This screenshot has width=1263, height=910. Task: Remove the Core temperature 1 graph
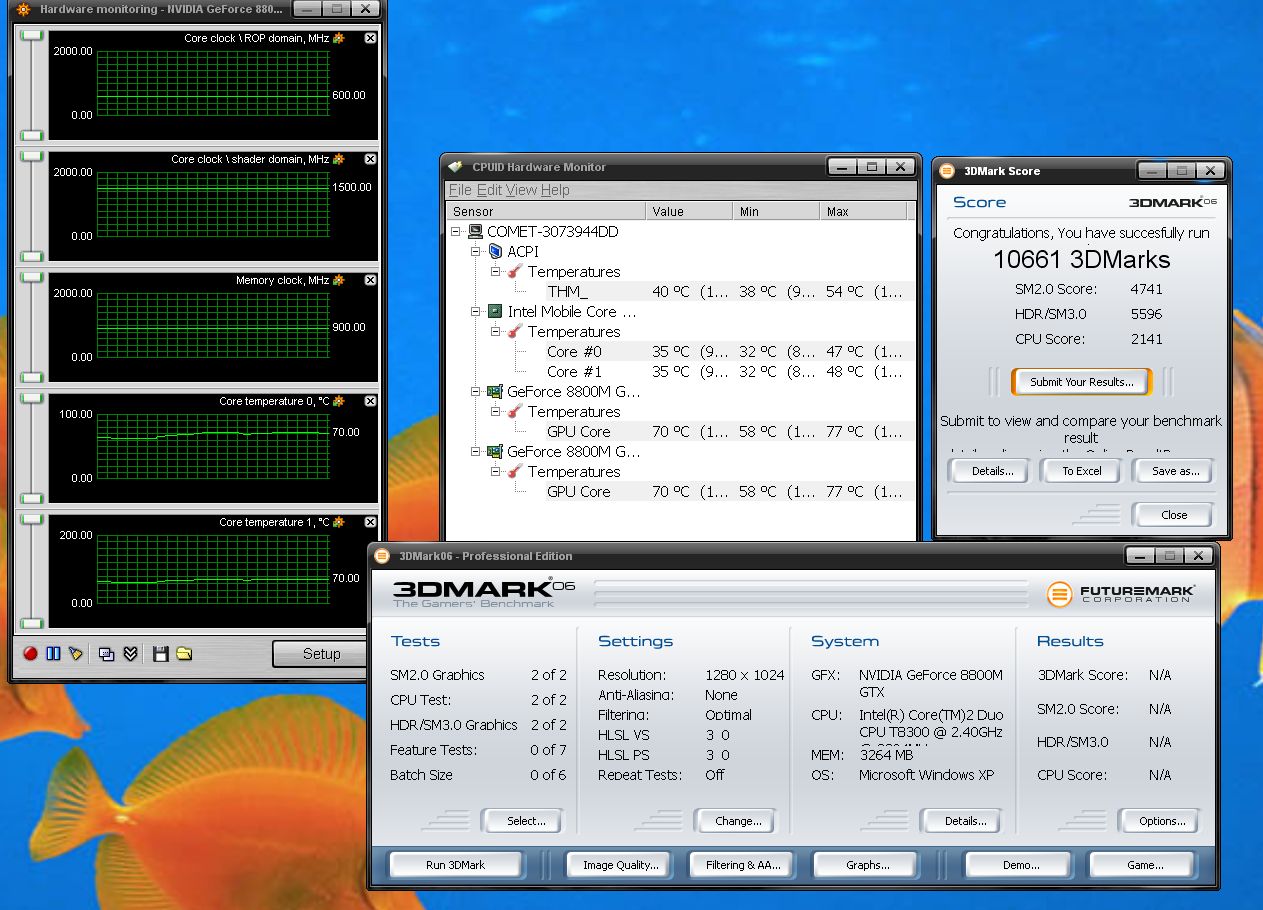tap(370, 522)
